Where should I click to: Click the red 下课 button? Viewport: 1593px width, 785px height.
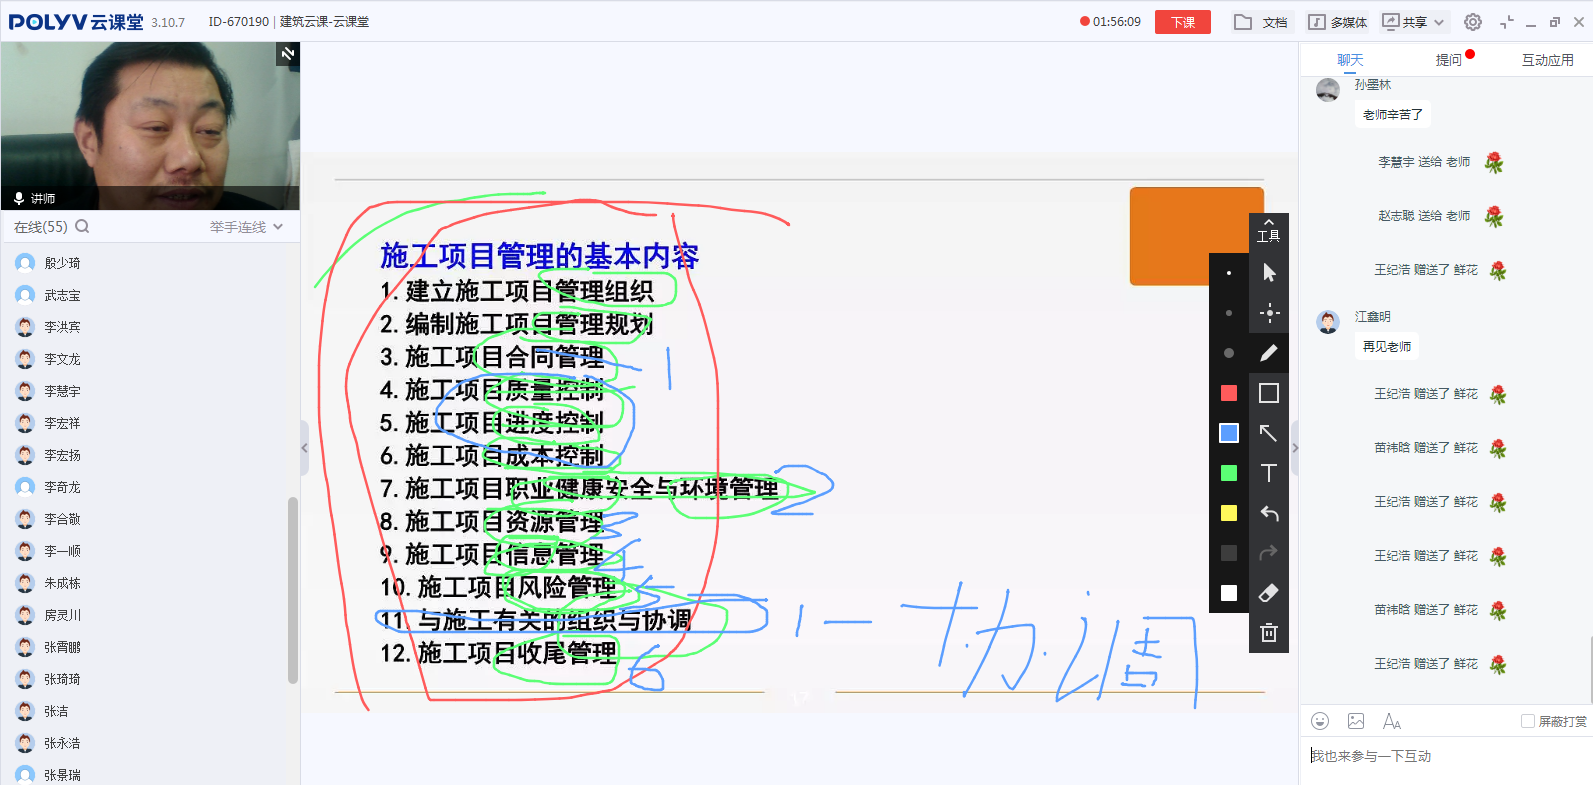[x=1182, y=22]
